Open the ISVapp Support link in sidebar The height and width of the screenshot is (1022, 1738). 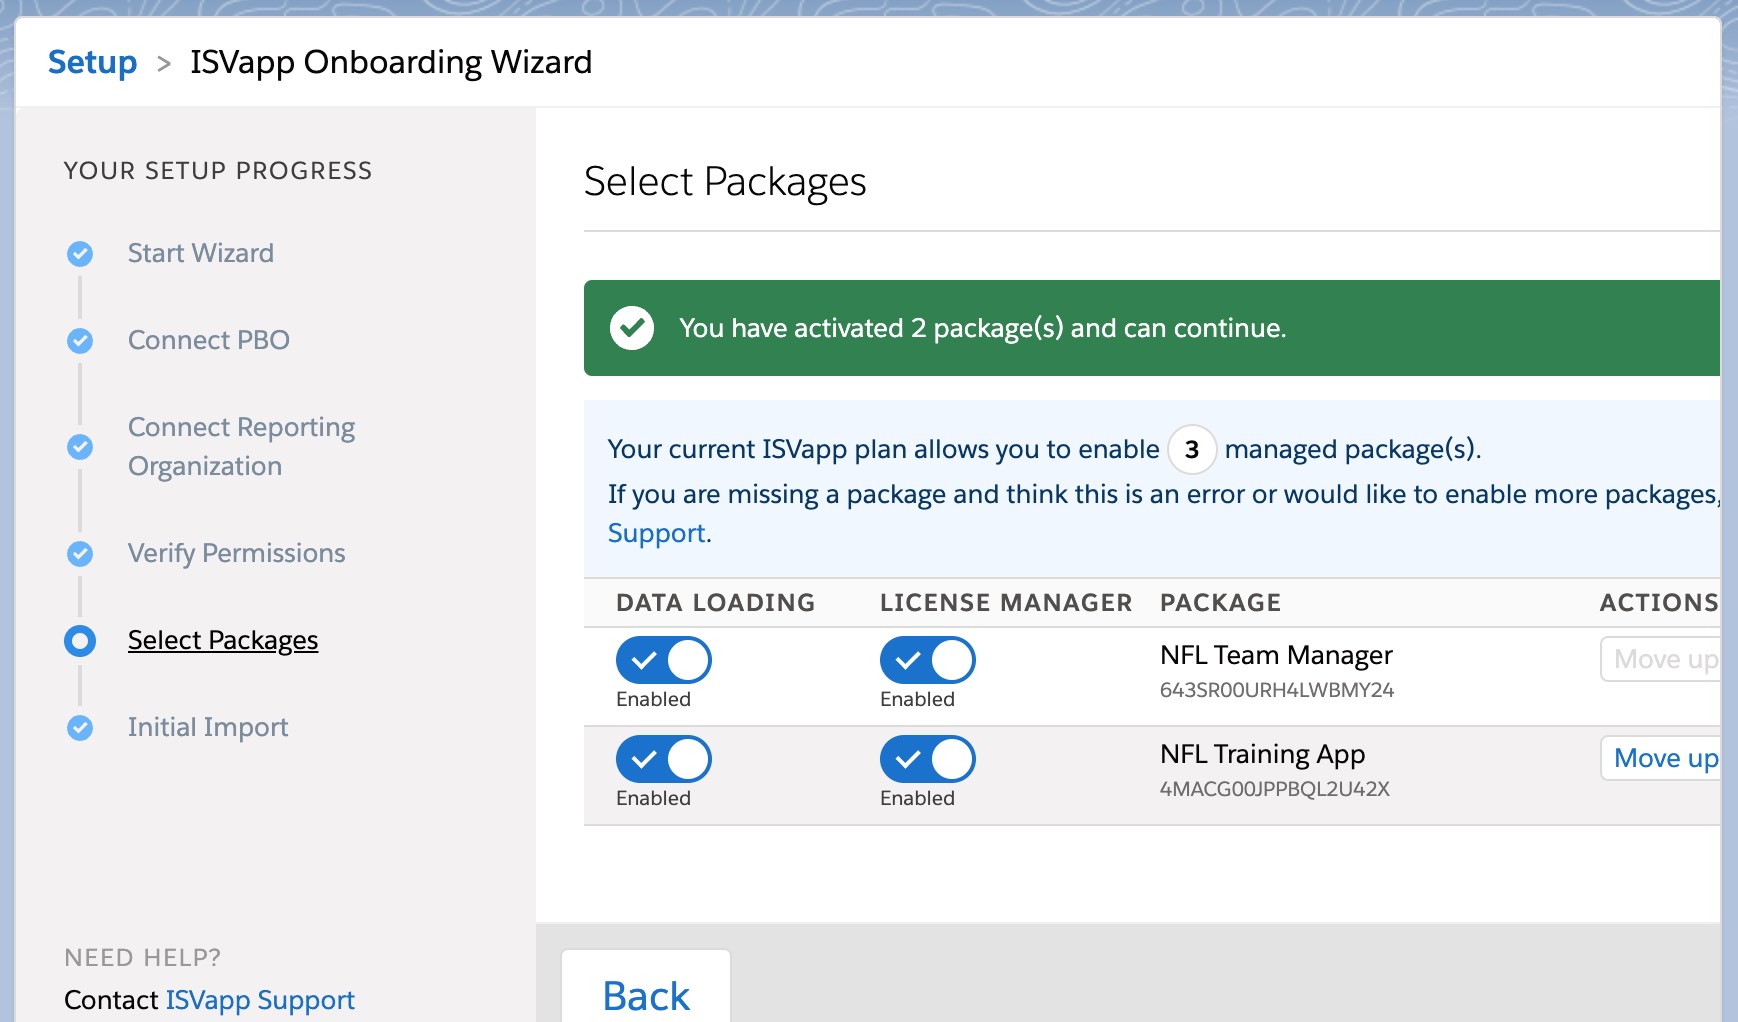click(x=260, y=1000)
